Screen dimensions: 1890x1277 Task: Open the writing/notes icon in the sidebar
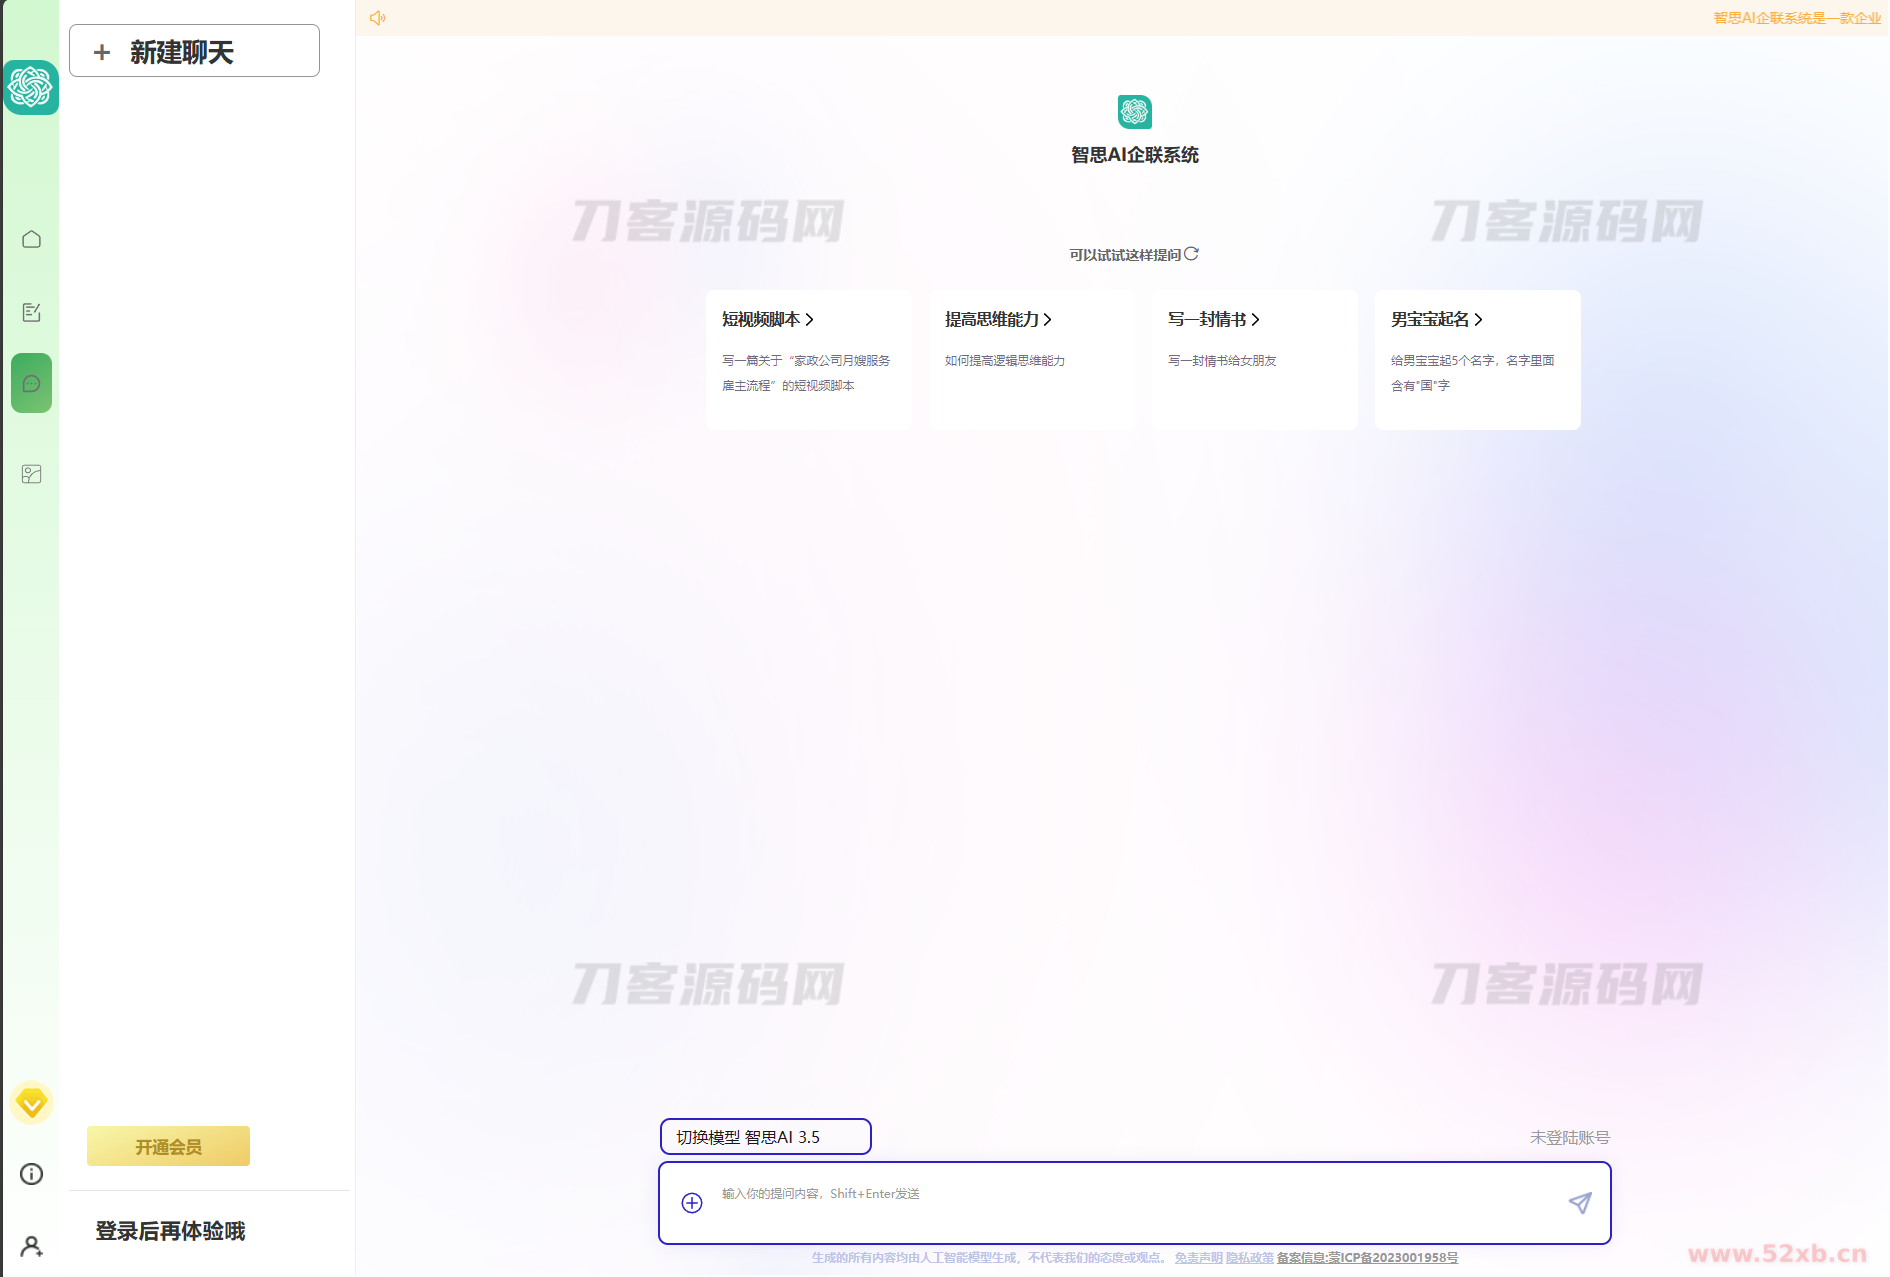31,312
